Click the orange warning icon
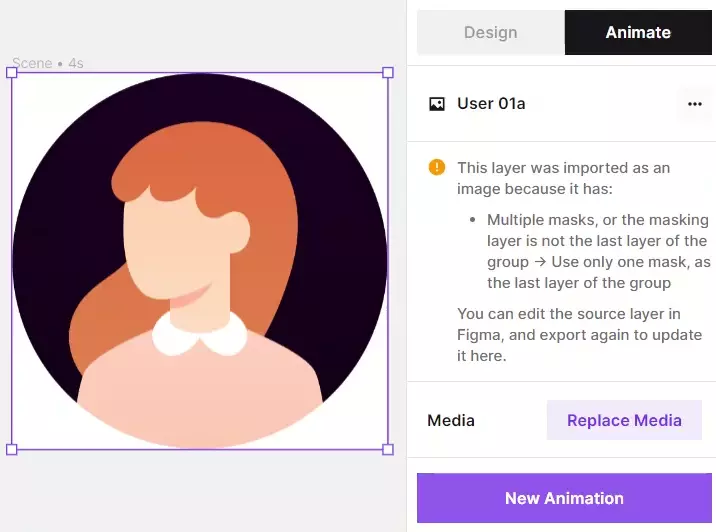This screenshot has height=532, width=716. coord(437,168)
